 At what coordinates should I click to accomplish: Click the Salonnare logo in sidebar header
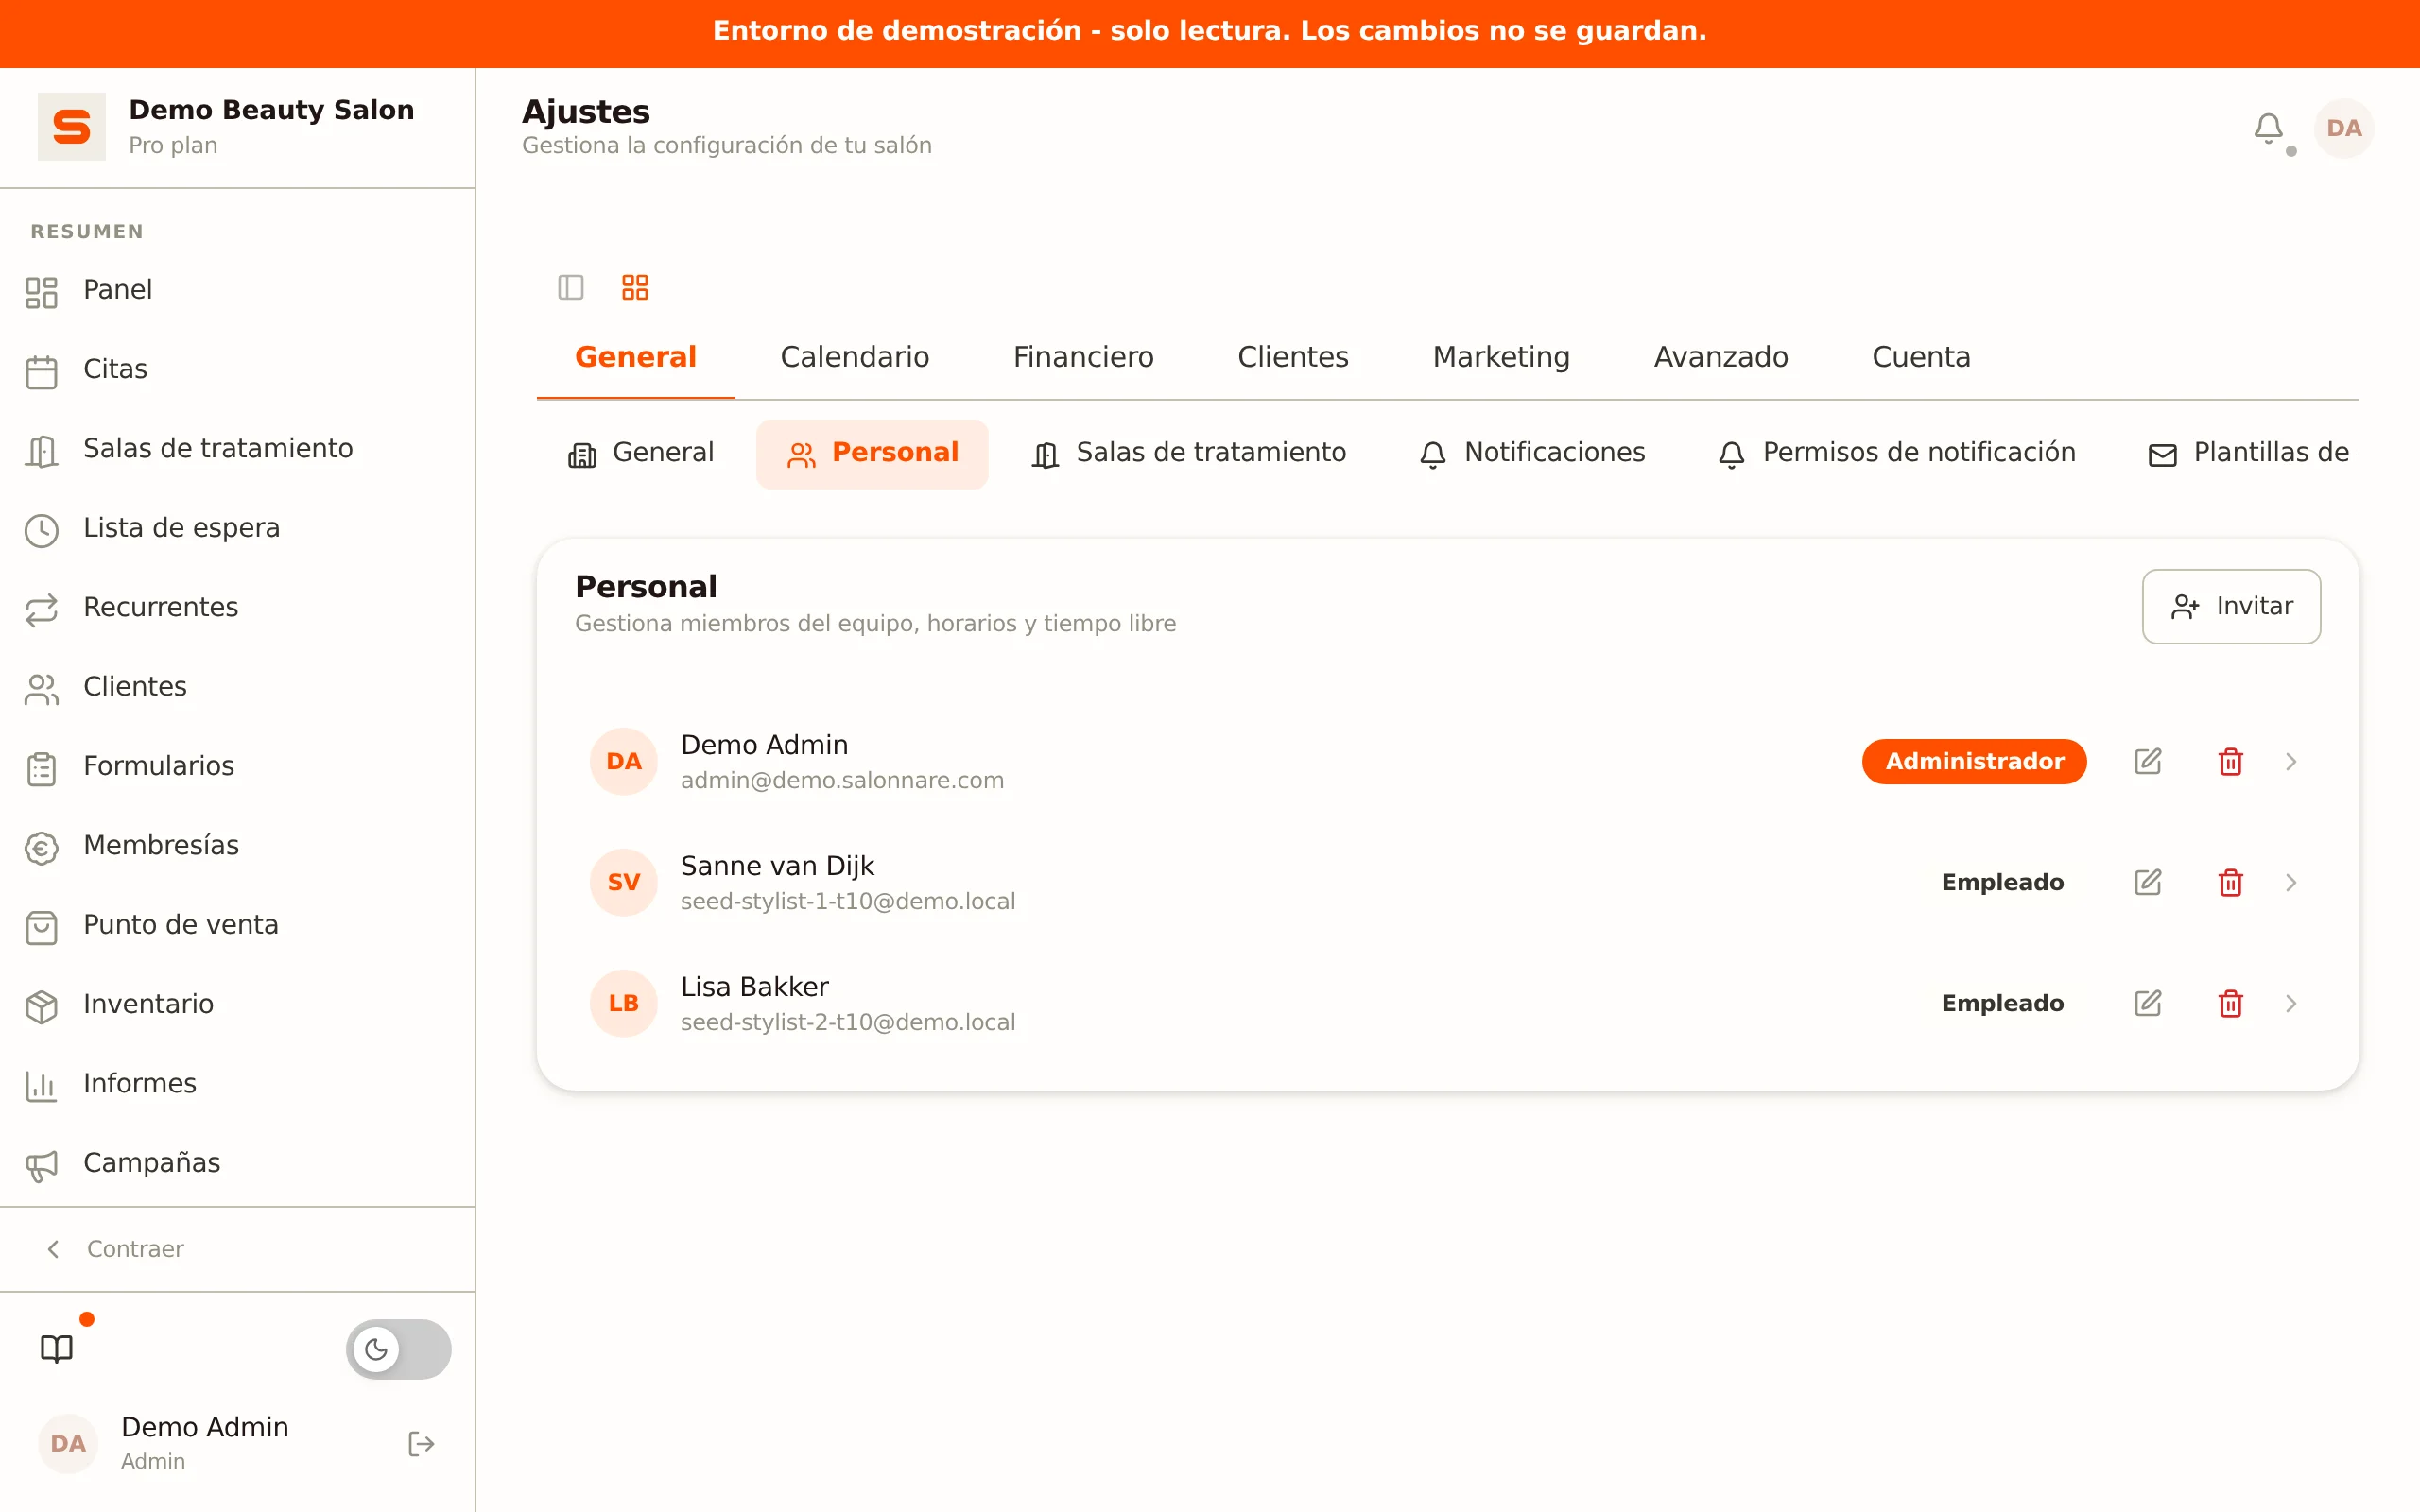coord(72,127)
